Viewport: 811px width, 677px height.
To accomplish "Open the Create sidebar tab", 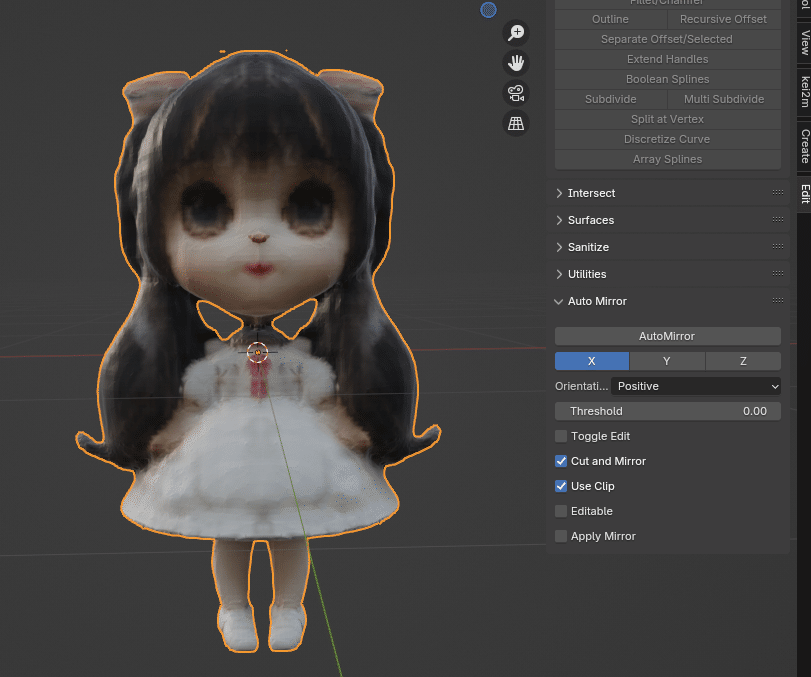I will click(x=805, y=146).
